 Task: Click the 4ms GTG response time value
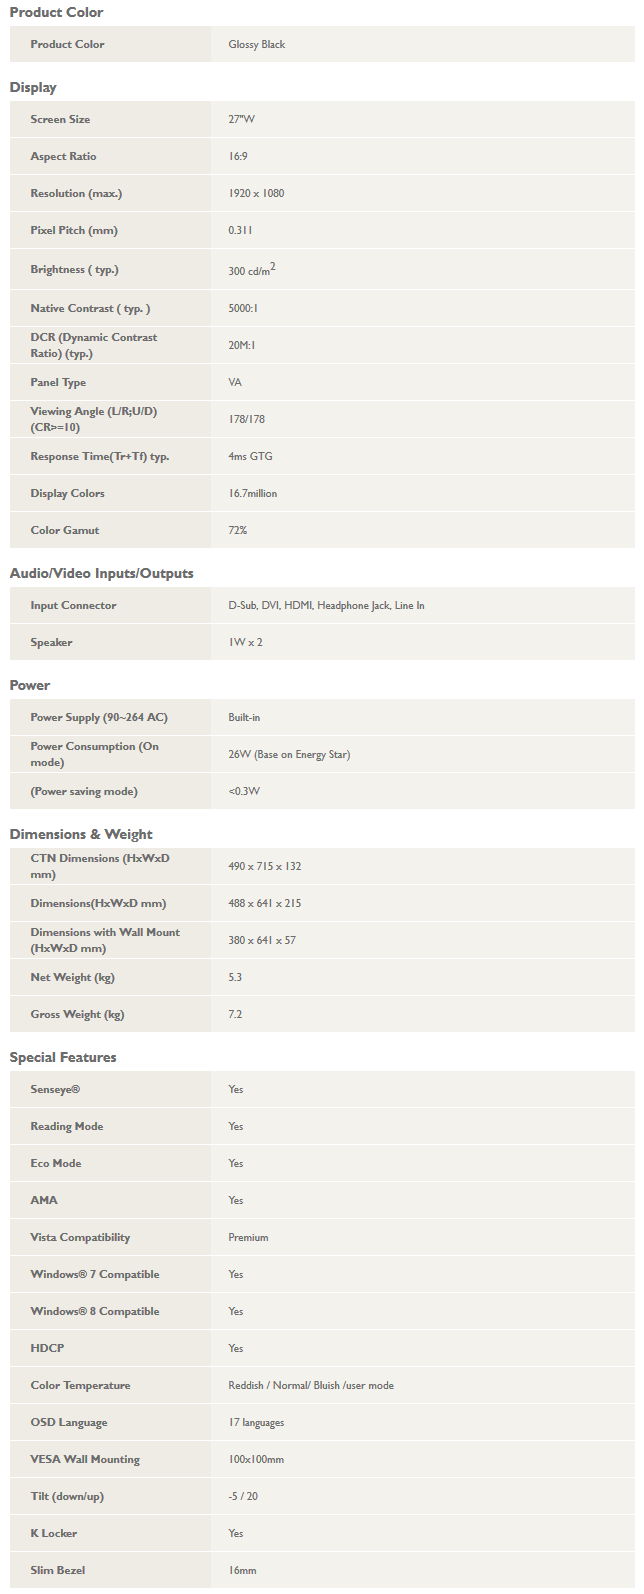click(x=250, y=456)
